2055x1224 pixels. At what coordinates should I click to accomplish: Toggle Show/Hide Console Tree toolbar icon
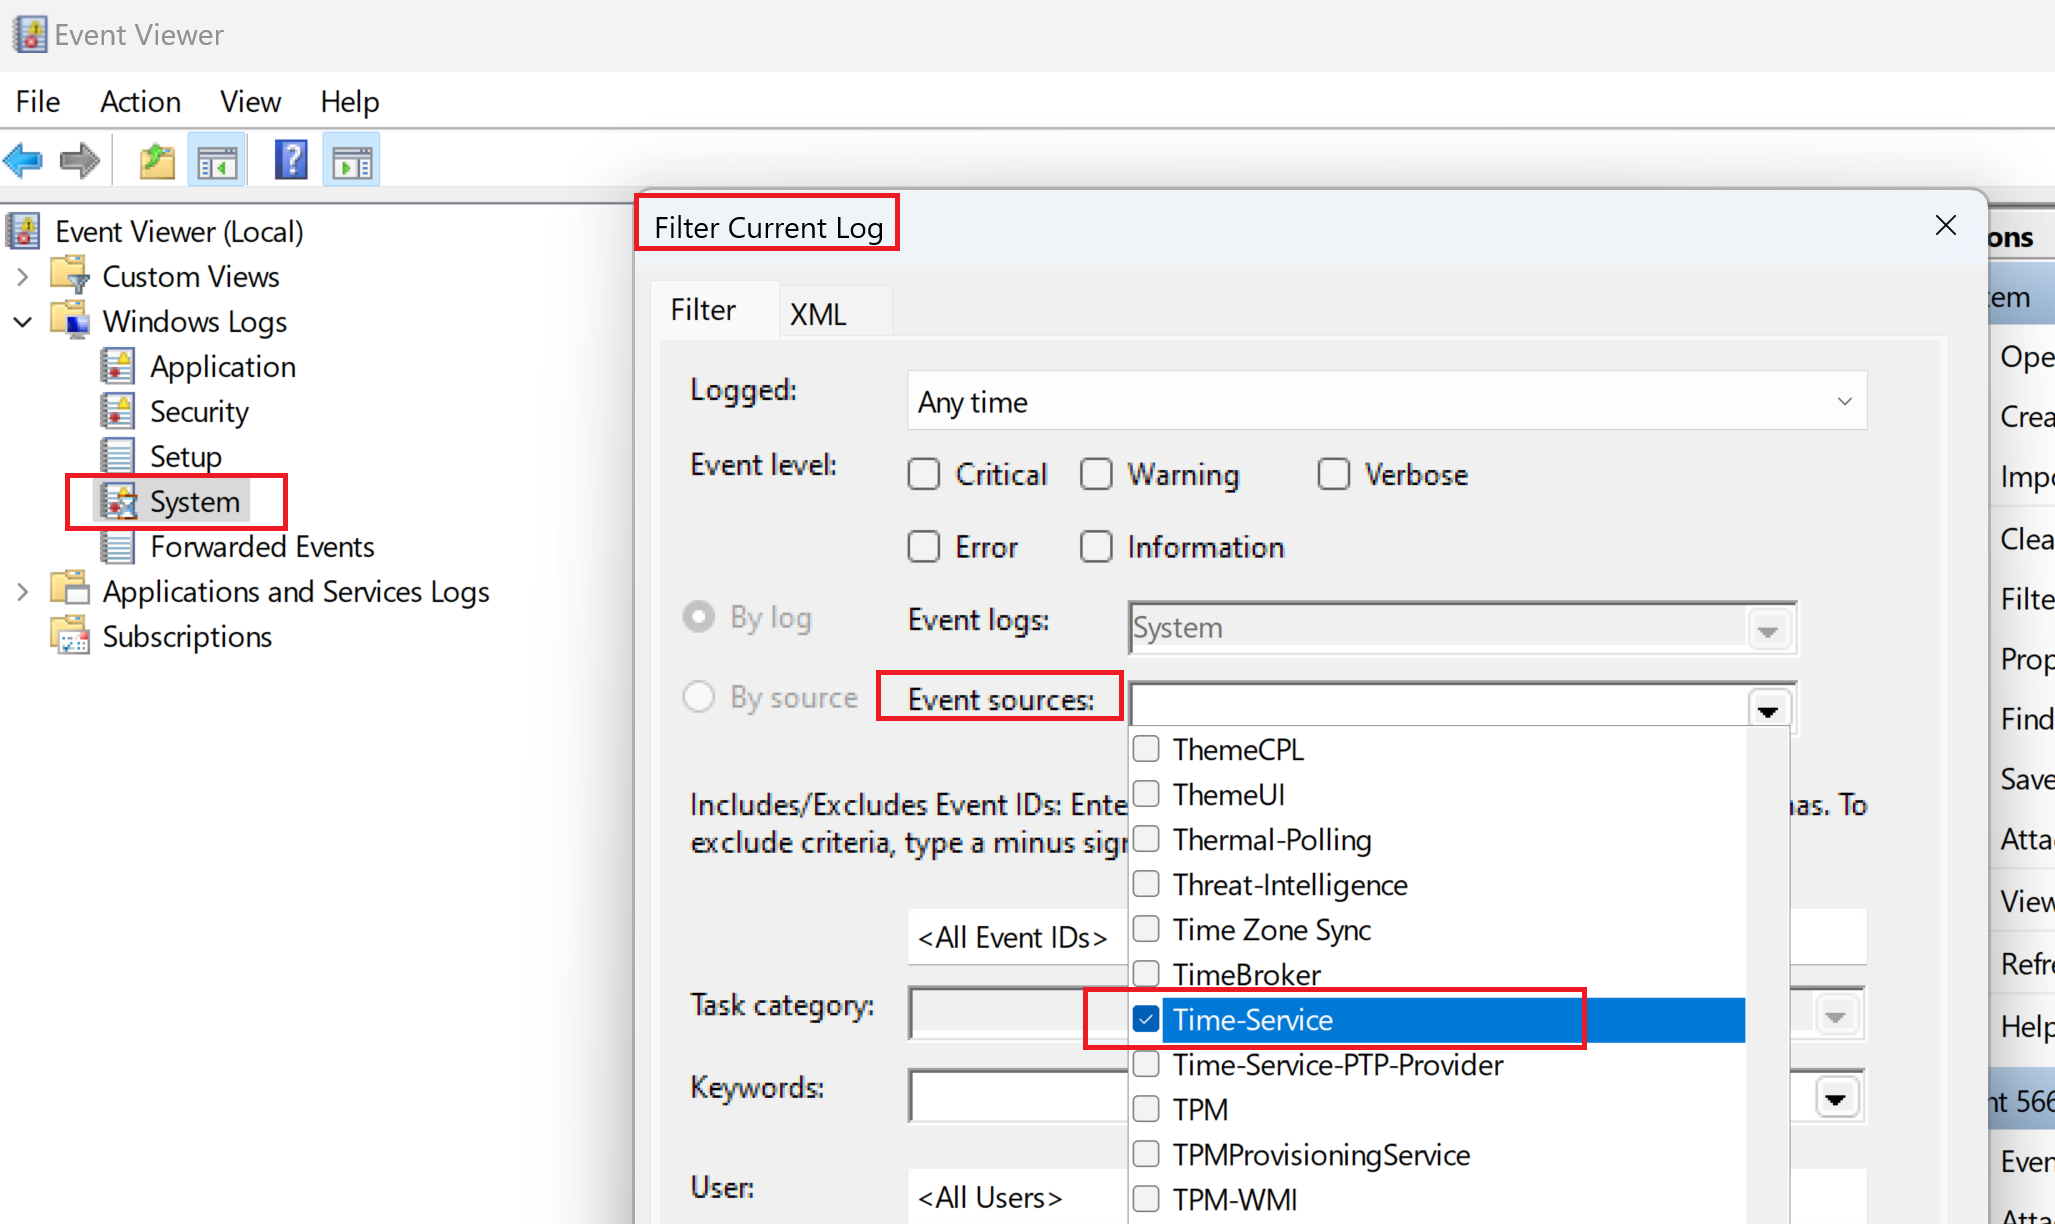click(x=217, y=160)
